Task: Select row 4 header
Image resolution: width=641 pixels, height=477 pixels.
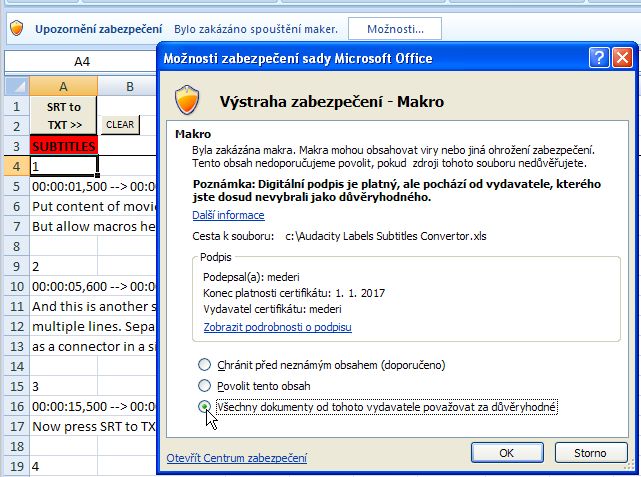Action: tap(17, 166)
